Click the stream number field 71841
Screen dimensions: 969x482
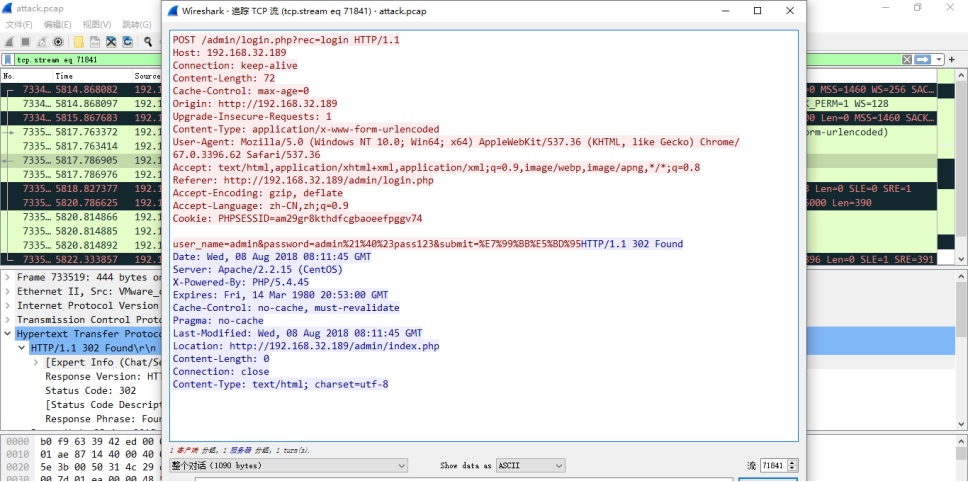(x=774, y=465)
